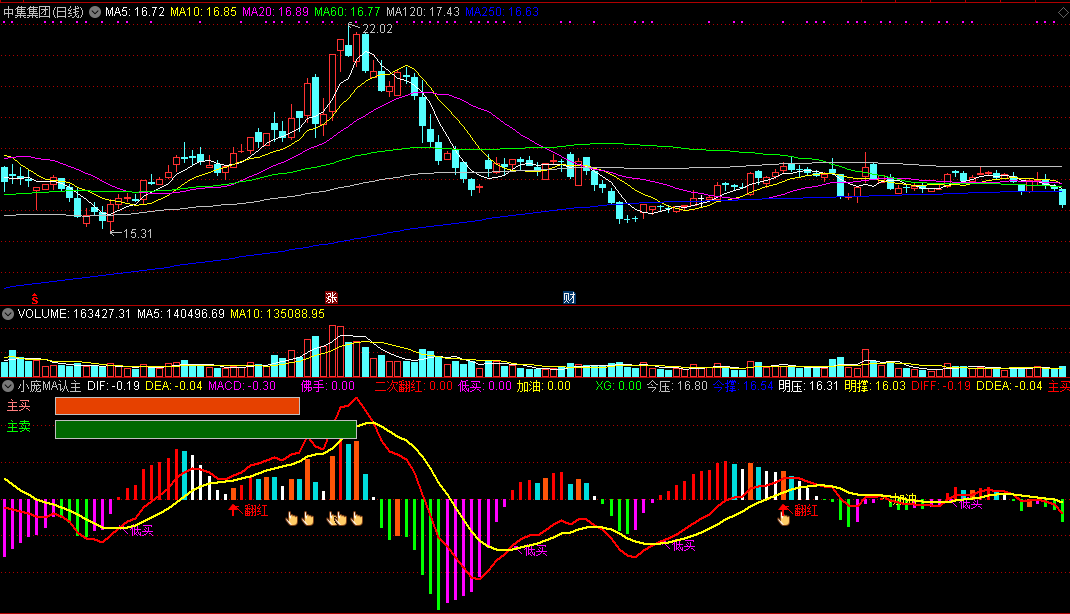The height and width of the screenshot is (614, 1070).
Task: Click the blue 财 financial report marker
Action: coord(569,297)
